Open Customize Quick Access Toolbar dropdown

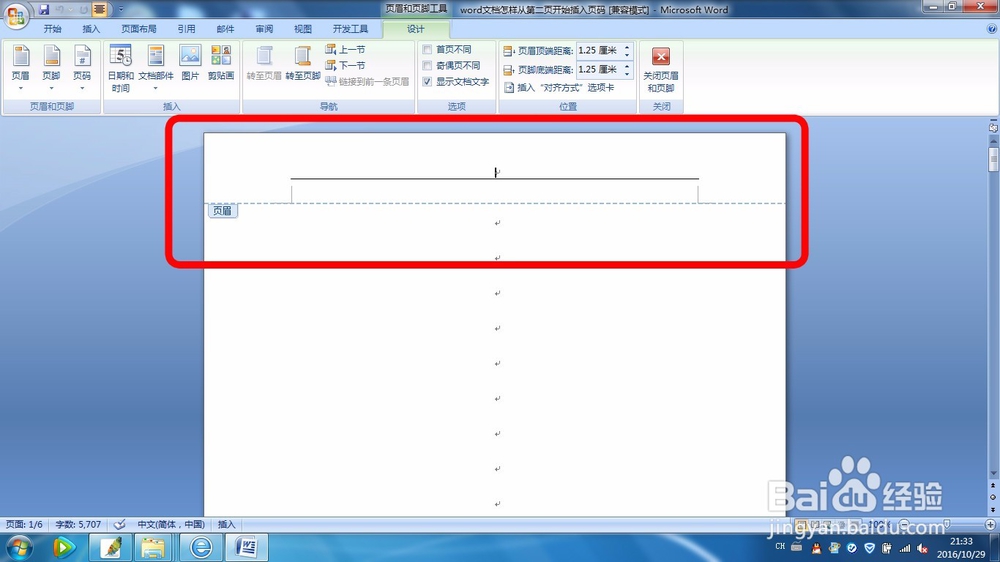pos(121,10)
